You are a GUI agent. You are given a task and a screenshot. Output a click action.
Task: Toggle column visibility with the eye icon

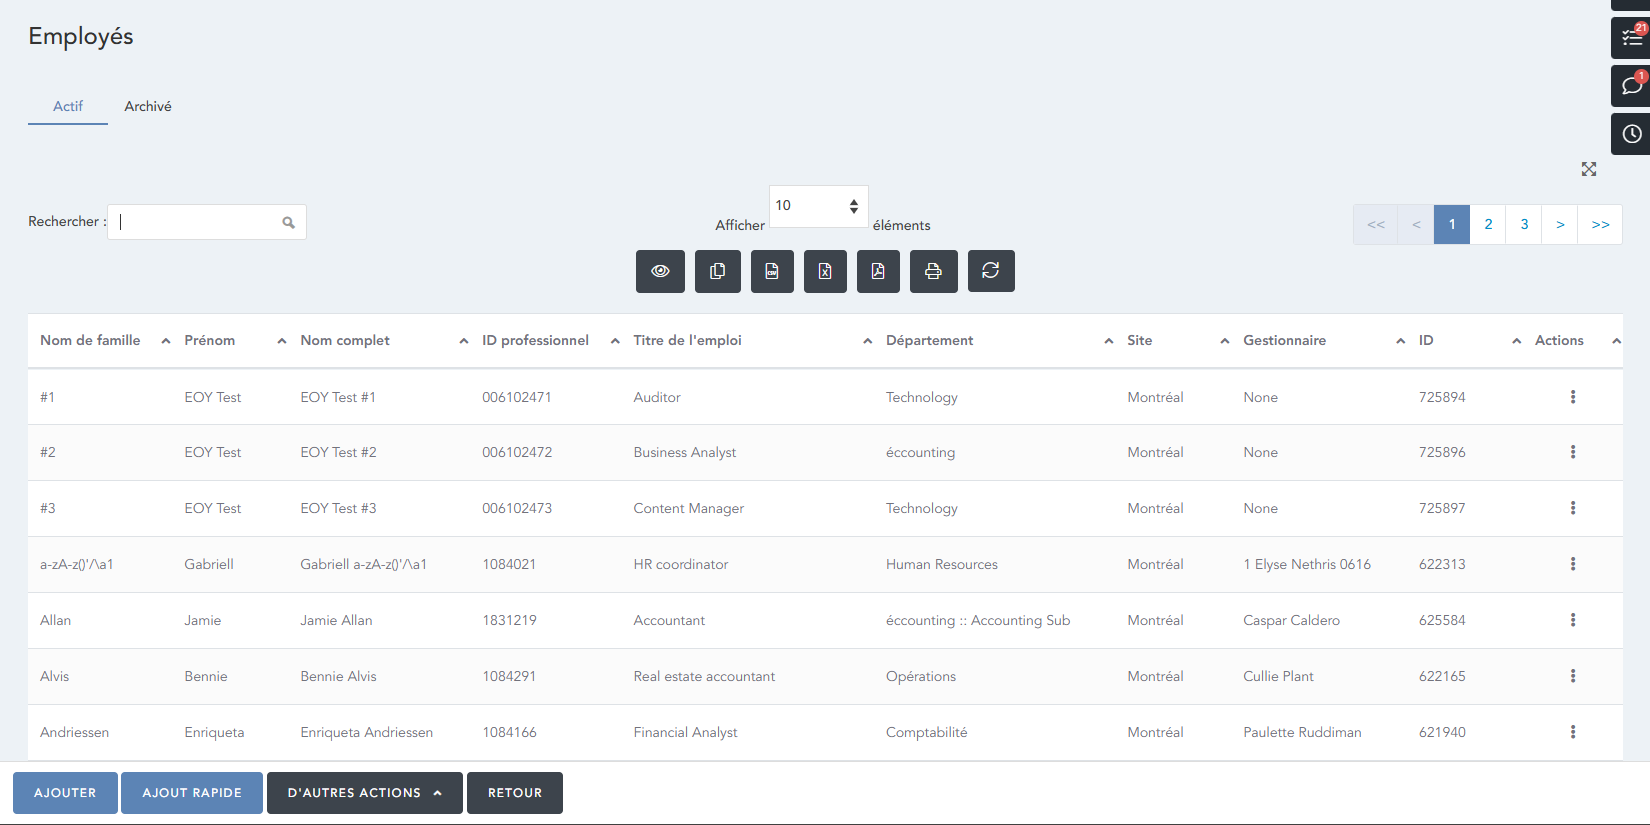[x=660, y=271]
